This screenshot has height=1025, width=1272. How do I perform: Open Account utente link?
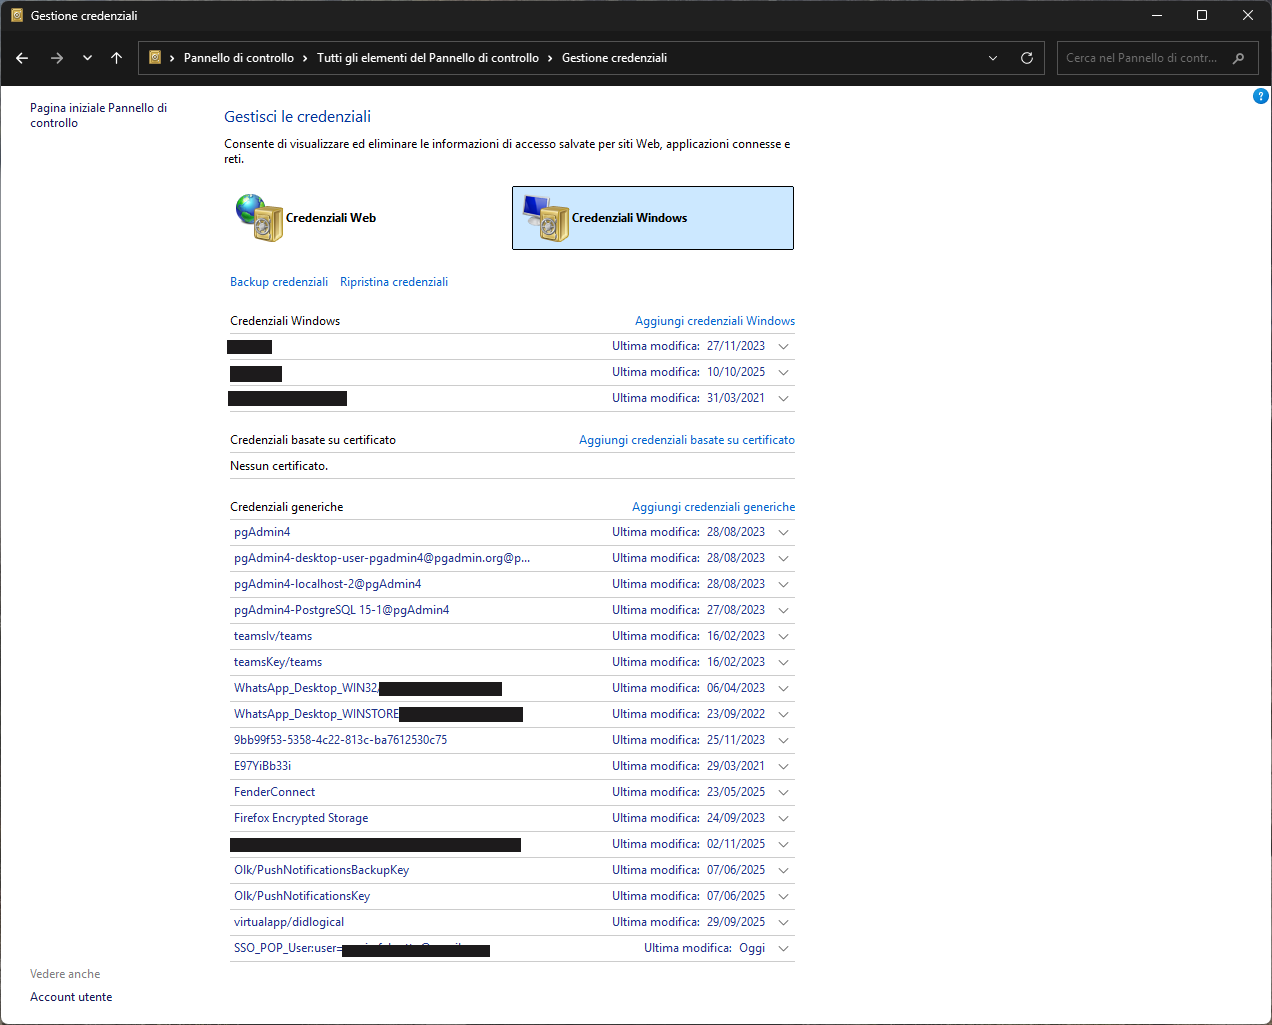(71, 997)
